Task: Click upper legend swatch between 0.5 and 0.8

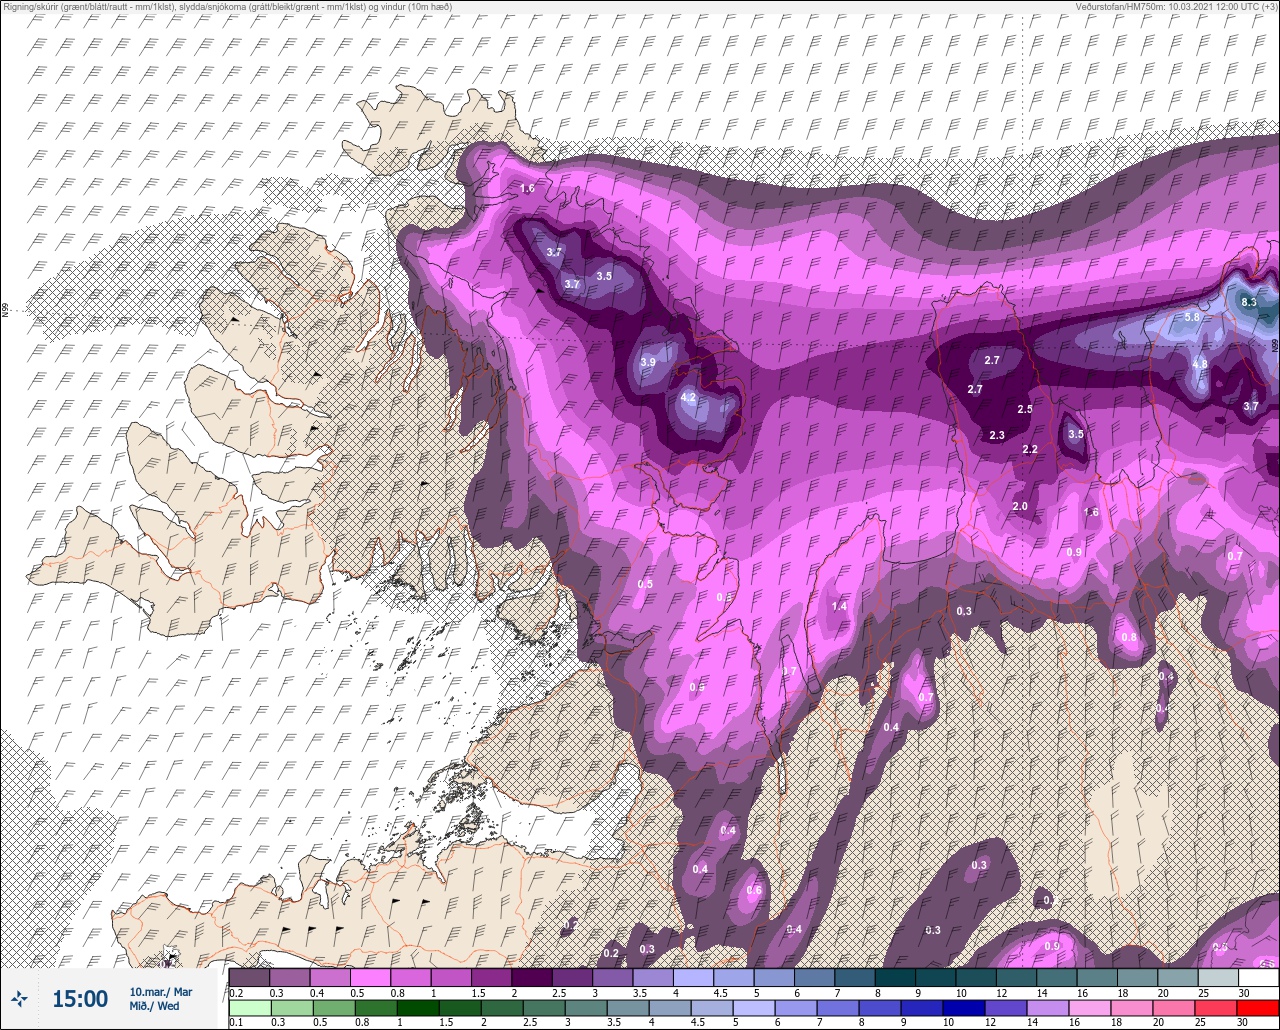Action: (x=371, y=977)
